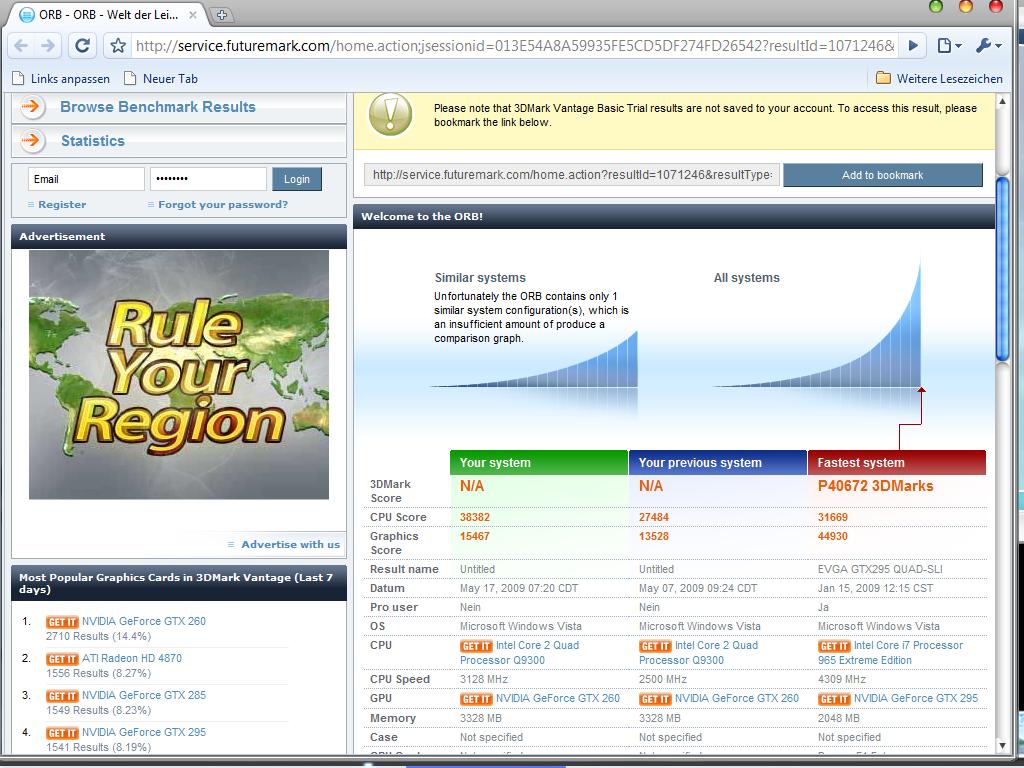
Task: Click GET IT badge for previous system CPU
Action: coord(655,646)
